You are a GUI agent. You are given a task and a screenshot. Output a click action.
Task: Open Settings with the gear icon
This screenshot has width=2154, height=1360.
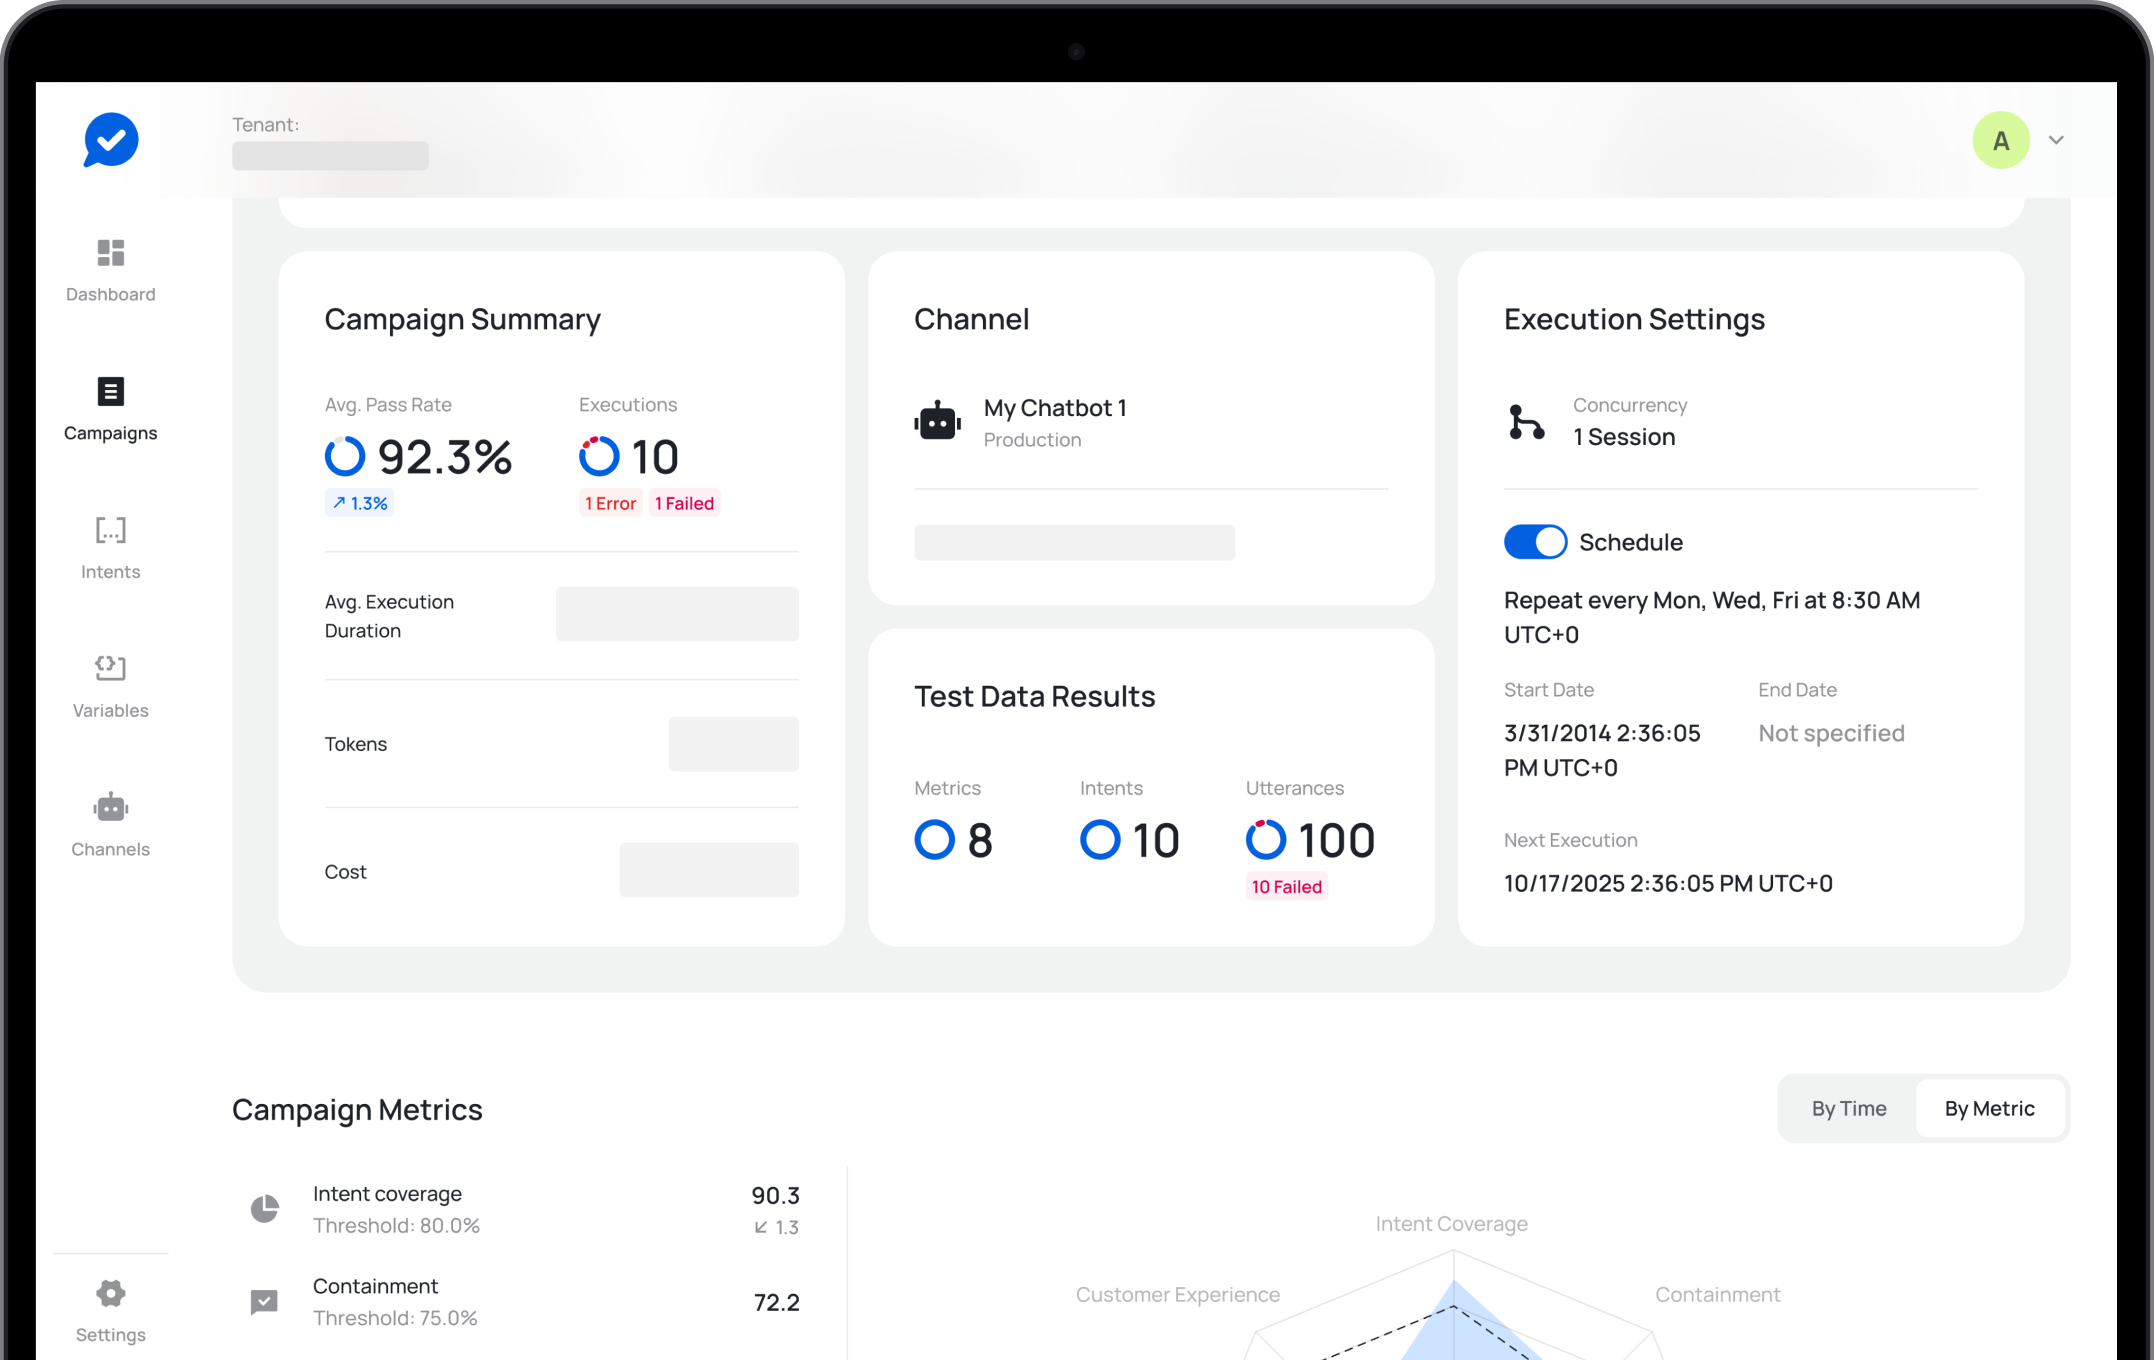click(x=111, y=1293)
